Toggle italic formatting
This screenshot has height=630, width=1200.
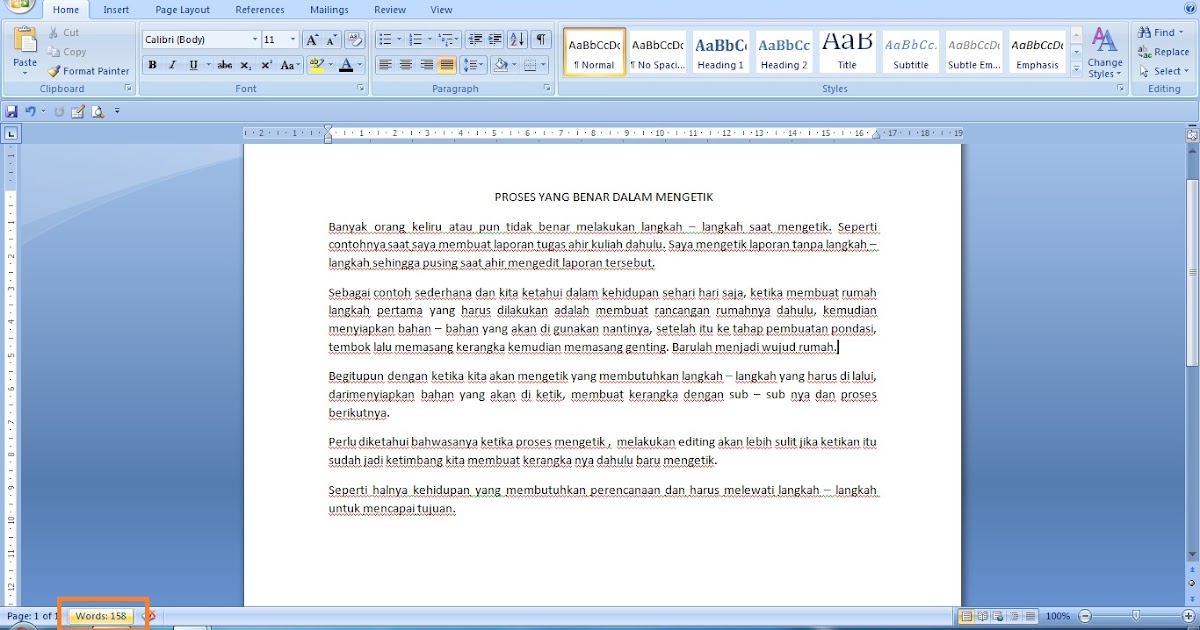click(x=172, y=65)
